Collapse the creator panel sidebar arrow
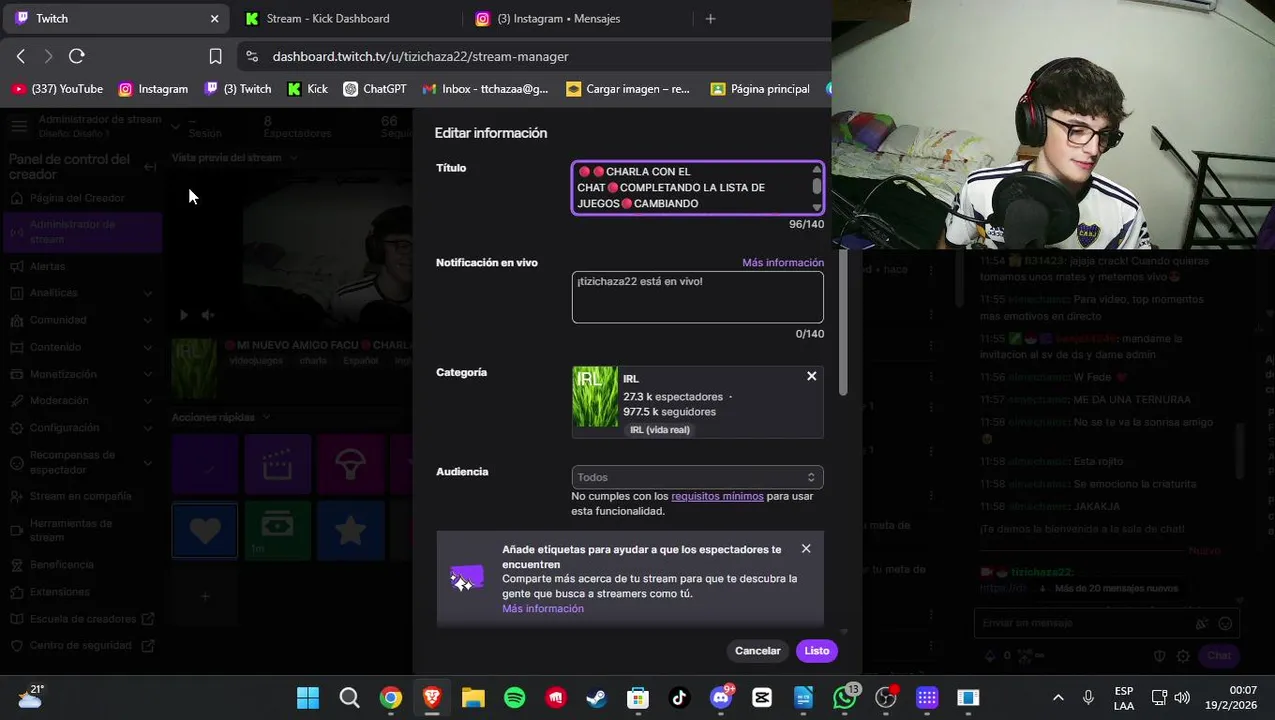Image resolution: width=1275 pixels, height=720 pixels. (x=150, y=167)
